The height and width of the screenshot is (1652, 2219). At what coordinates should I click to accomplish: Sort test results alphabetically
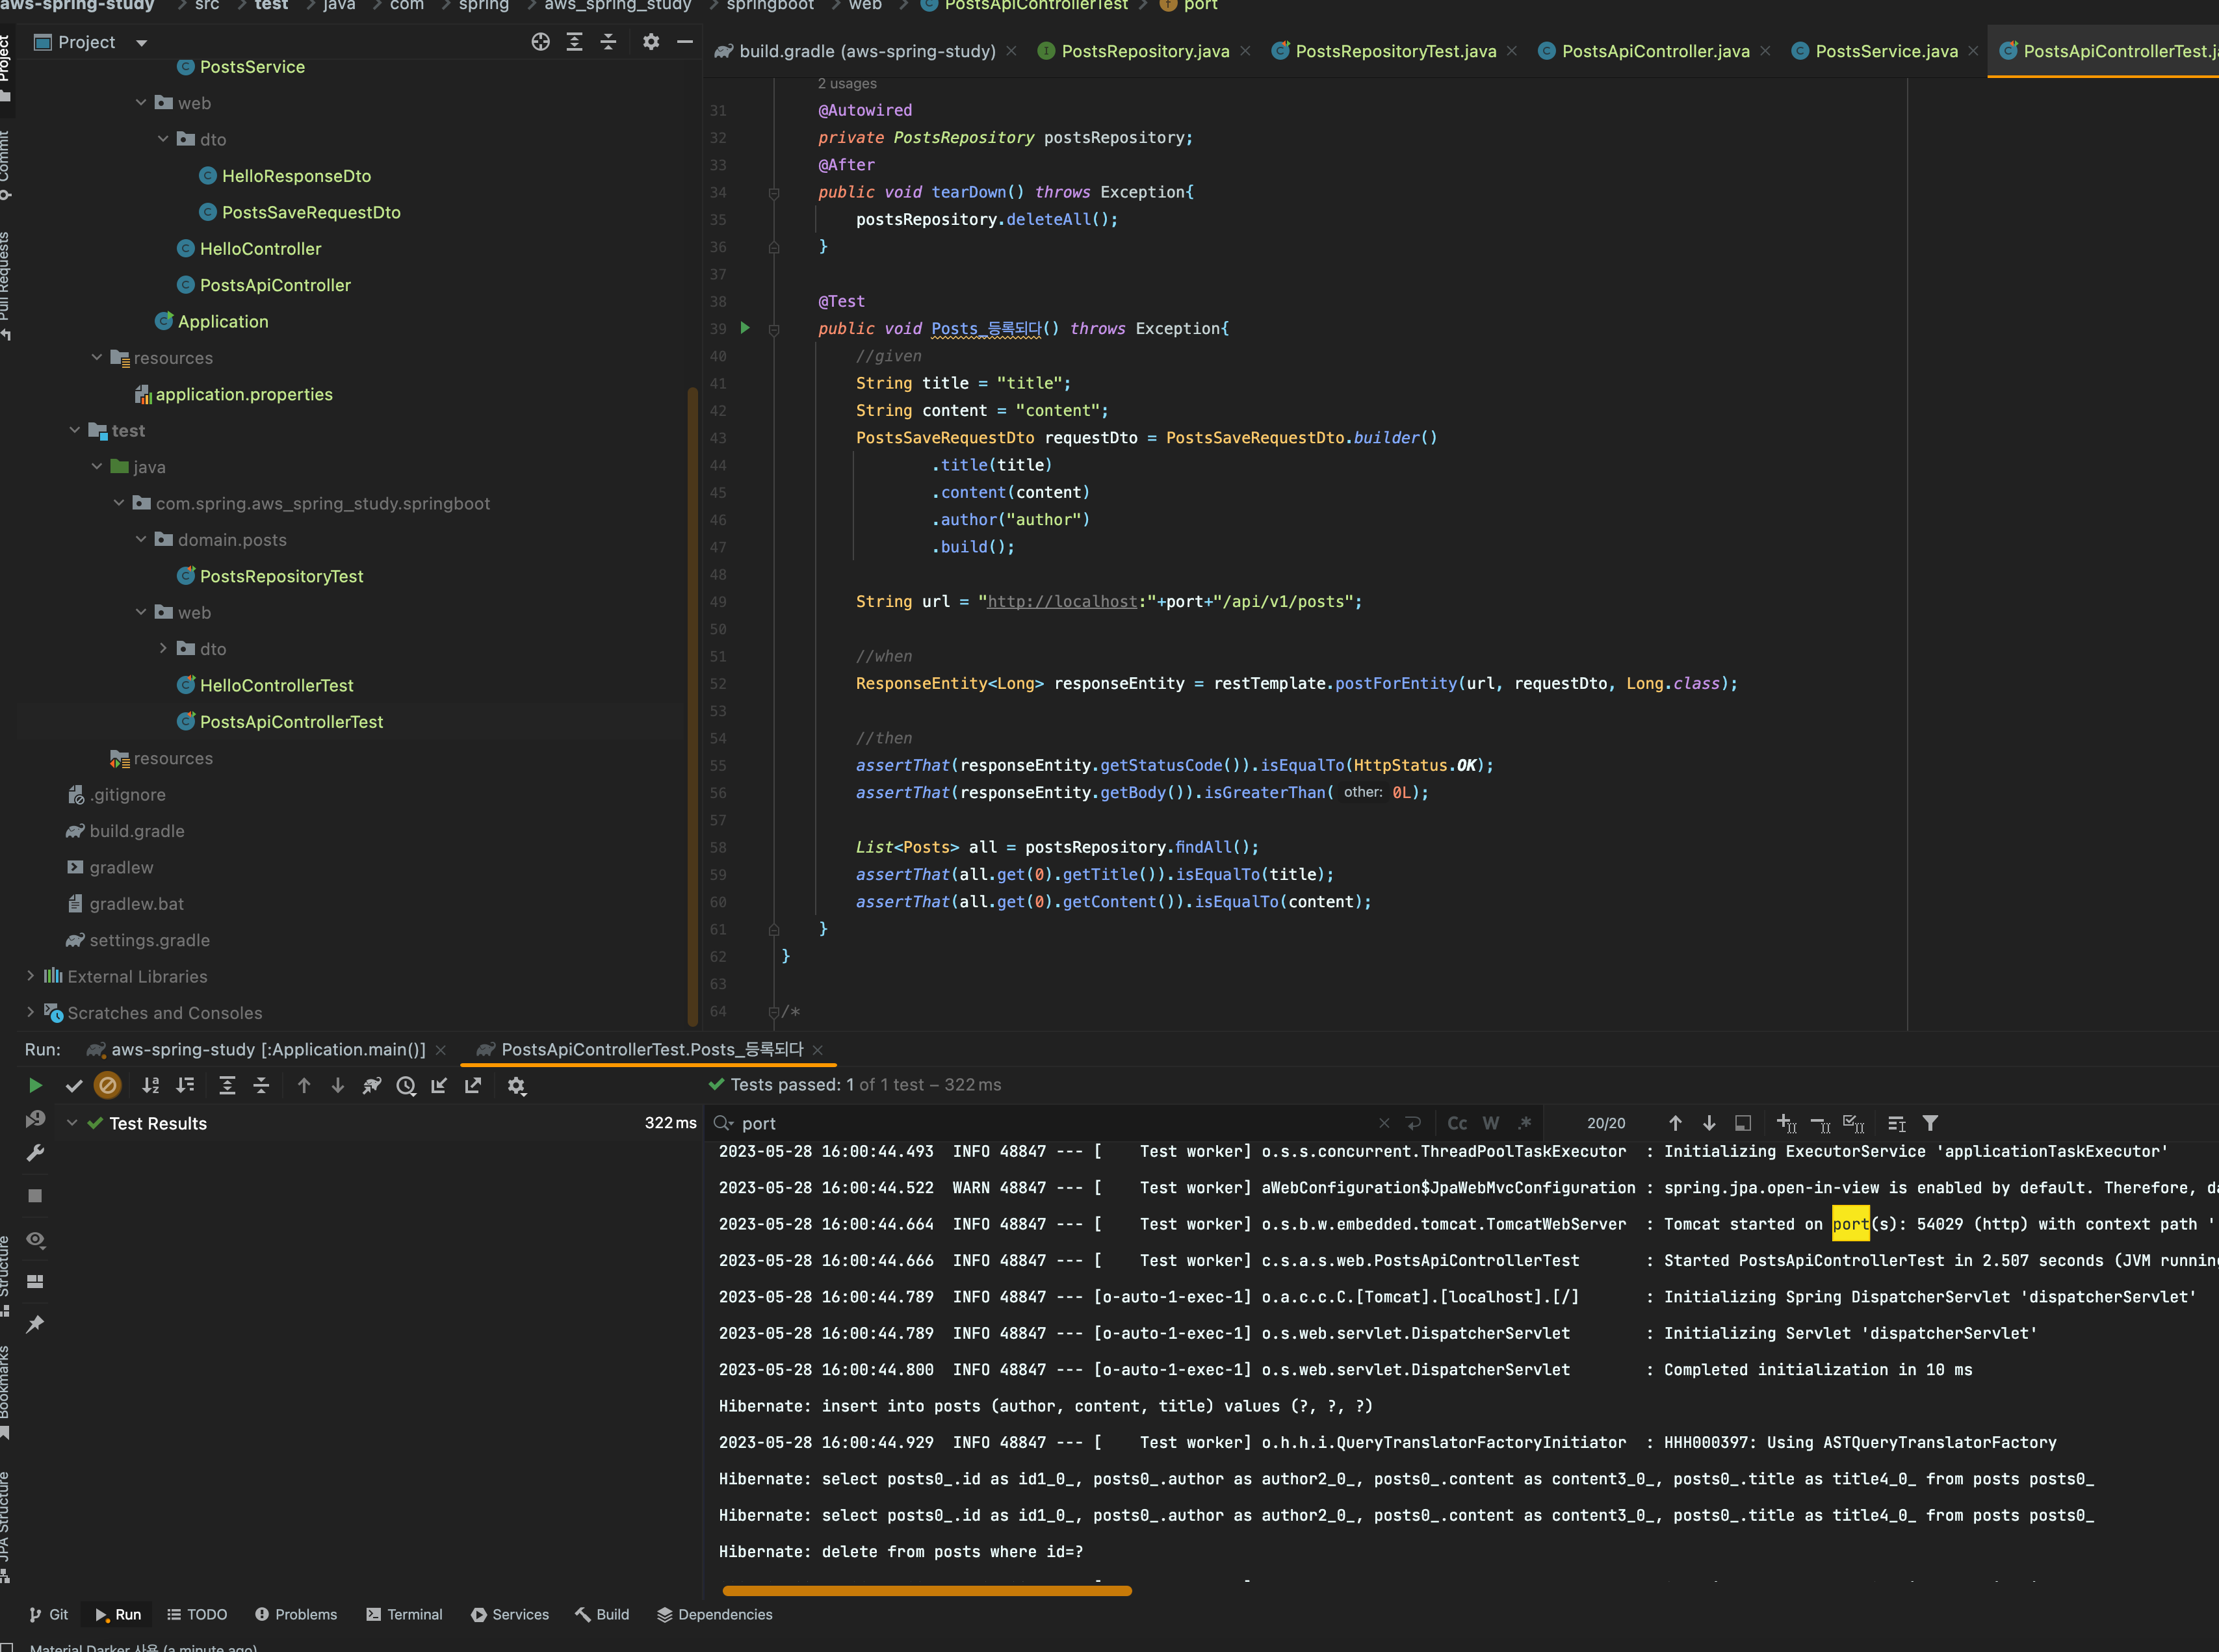pyautogui.click(x=151, y=1085)
